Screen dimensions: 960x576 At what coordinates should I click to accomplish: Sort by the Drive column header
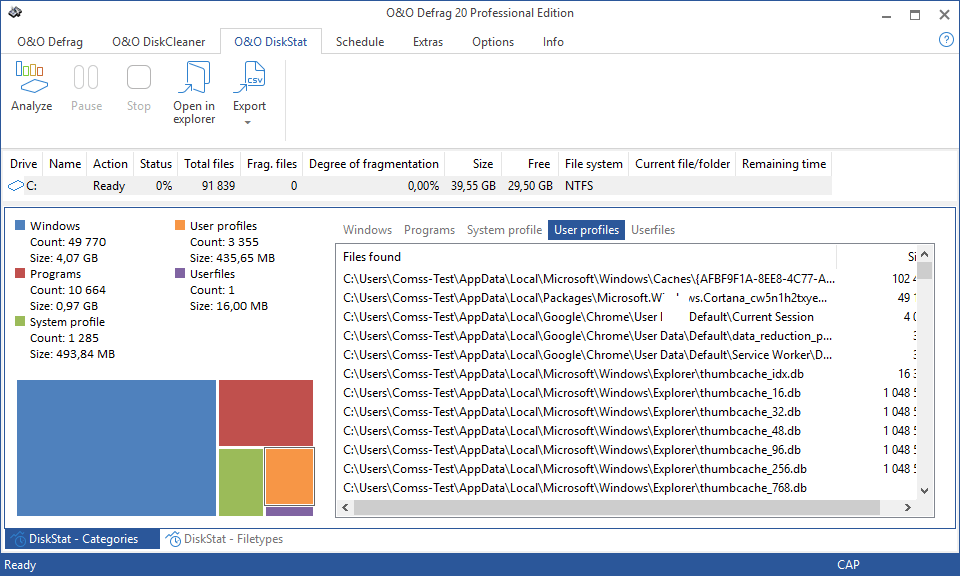[23, 164]
